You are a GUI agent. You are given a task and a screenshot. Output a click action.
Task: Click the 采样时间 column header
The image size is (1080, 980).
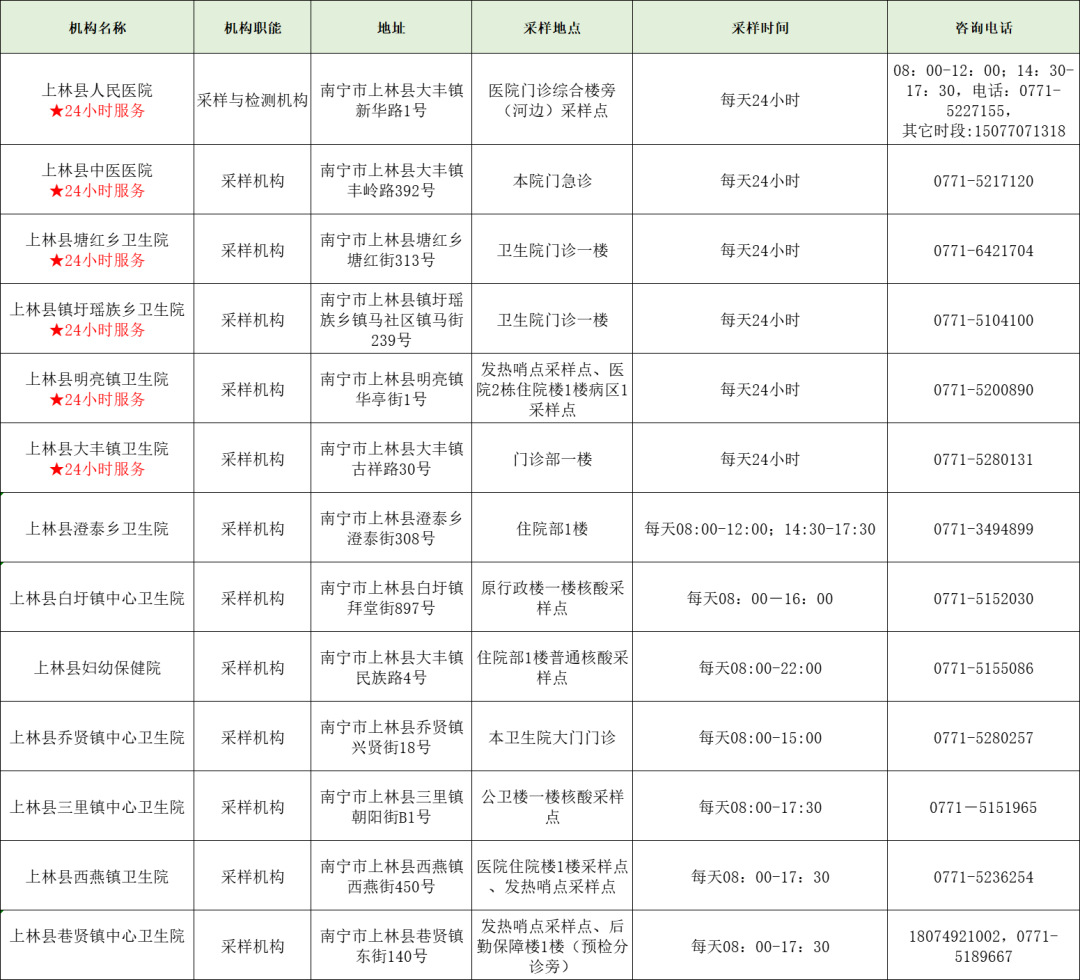point(759,28)
